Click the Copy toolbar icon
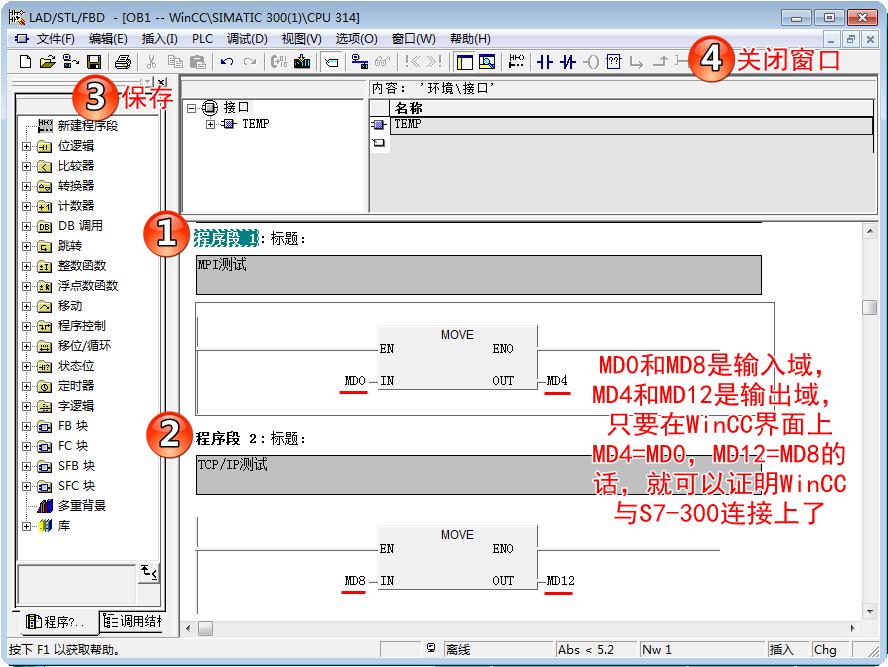This screenshot has width=888, height=667. (x=175, y=61)
